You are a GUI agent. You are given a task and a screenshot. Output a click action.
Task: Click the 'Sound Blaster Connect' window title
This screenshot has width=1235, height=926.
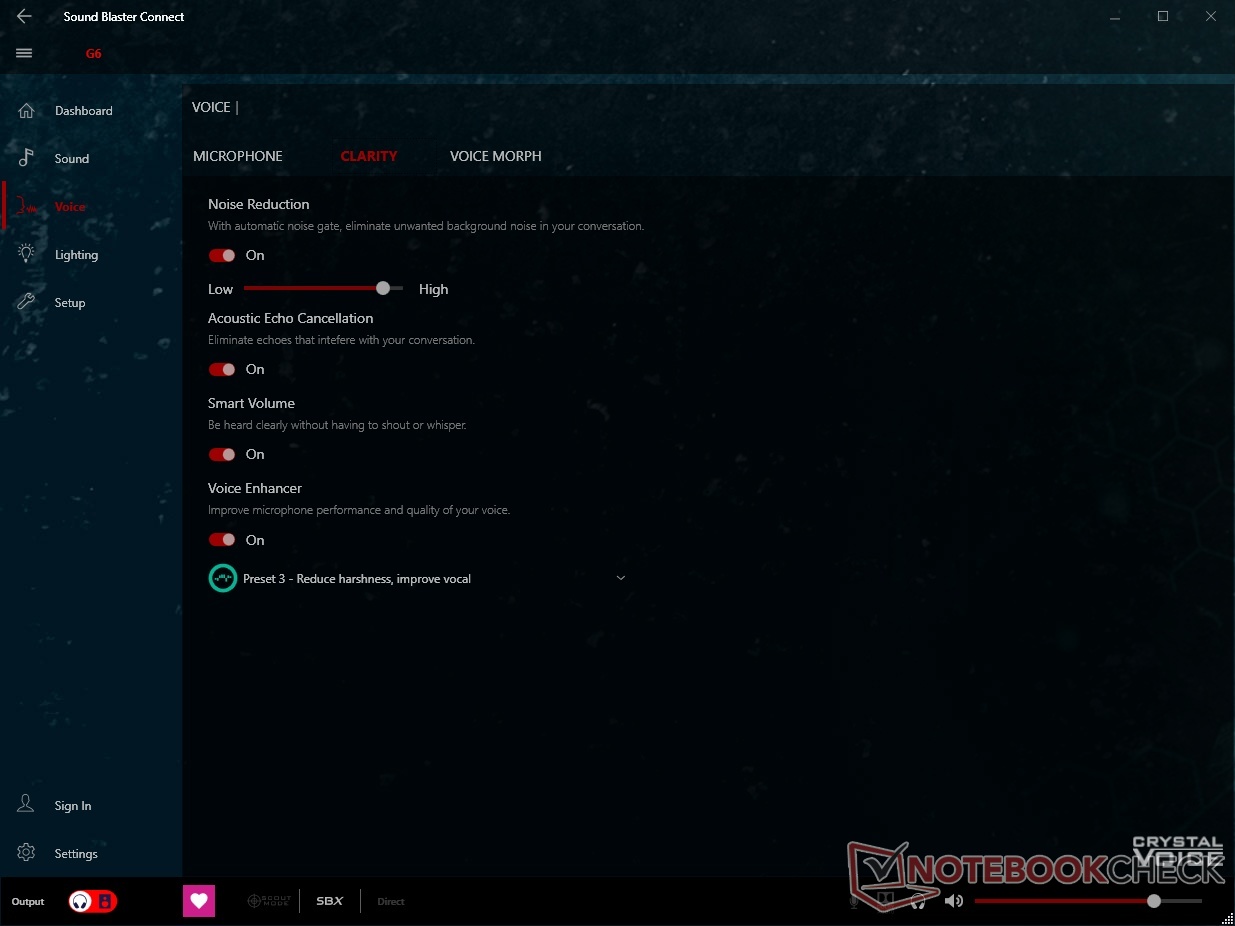pyautogui.click(x=124, y=17)
